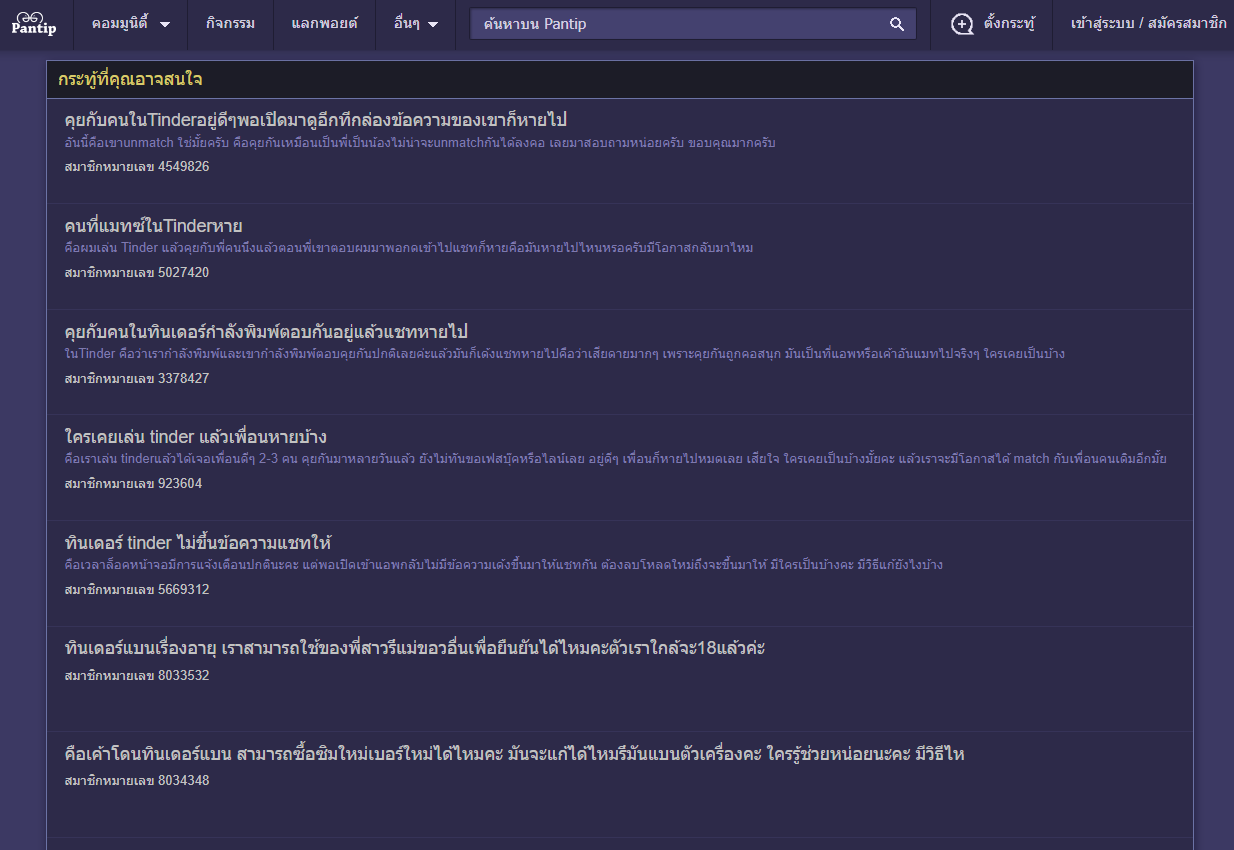
Task: Click author สมาชิกหมายเลข 3378427
Action: click(137, 378)
